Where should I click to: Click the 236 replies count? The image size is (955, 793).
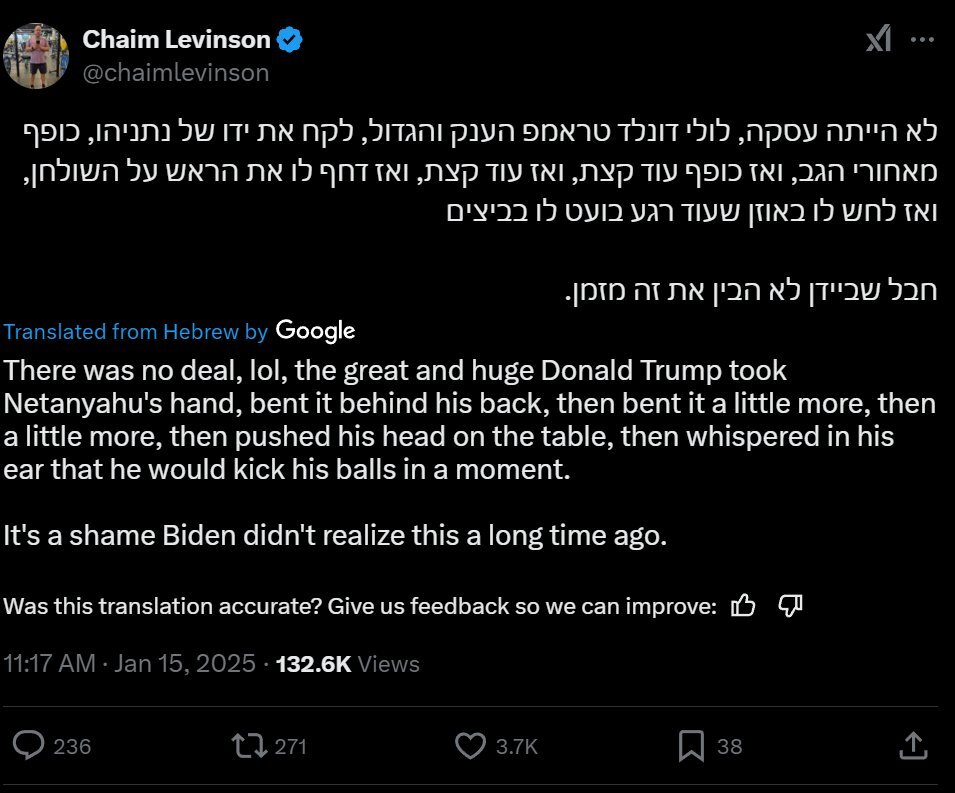pyautogui.click(x=72, y=746)
